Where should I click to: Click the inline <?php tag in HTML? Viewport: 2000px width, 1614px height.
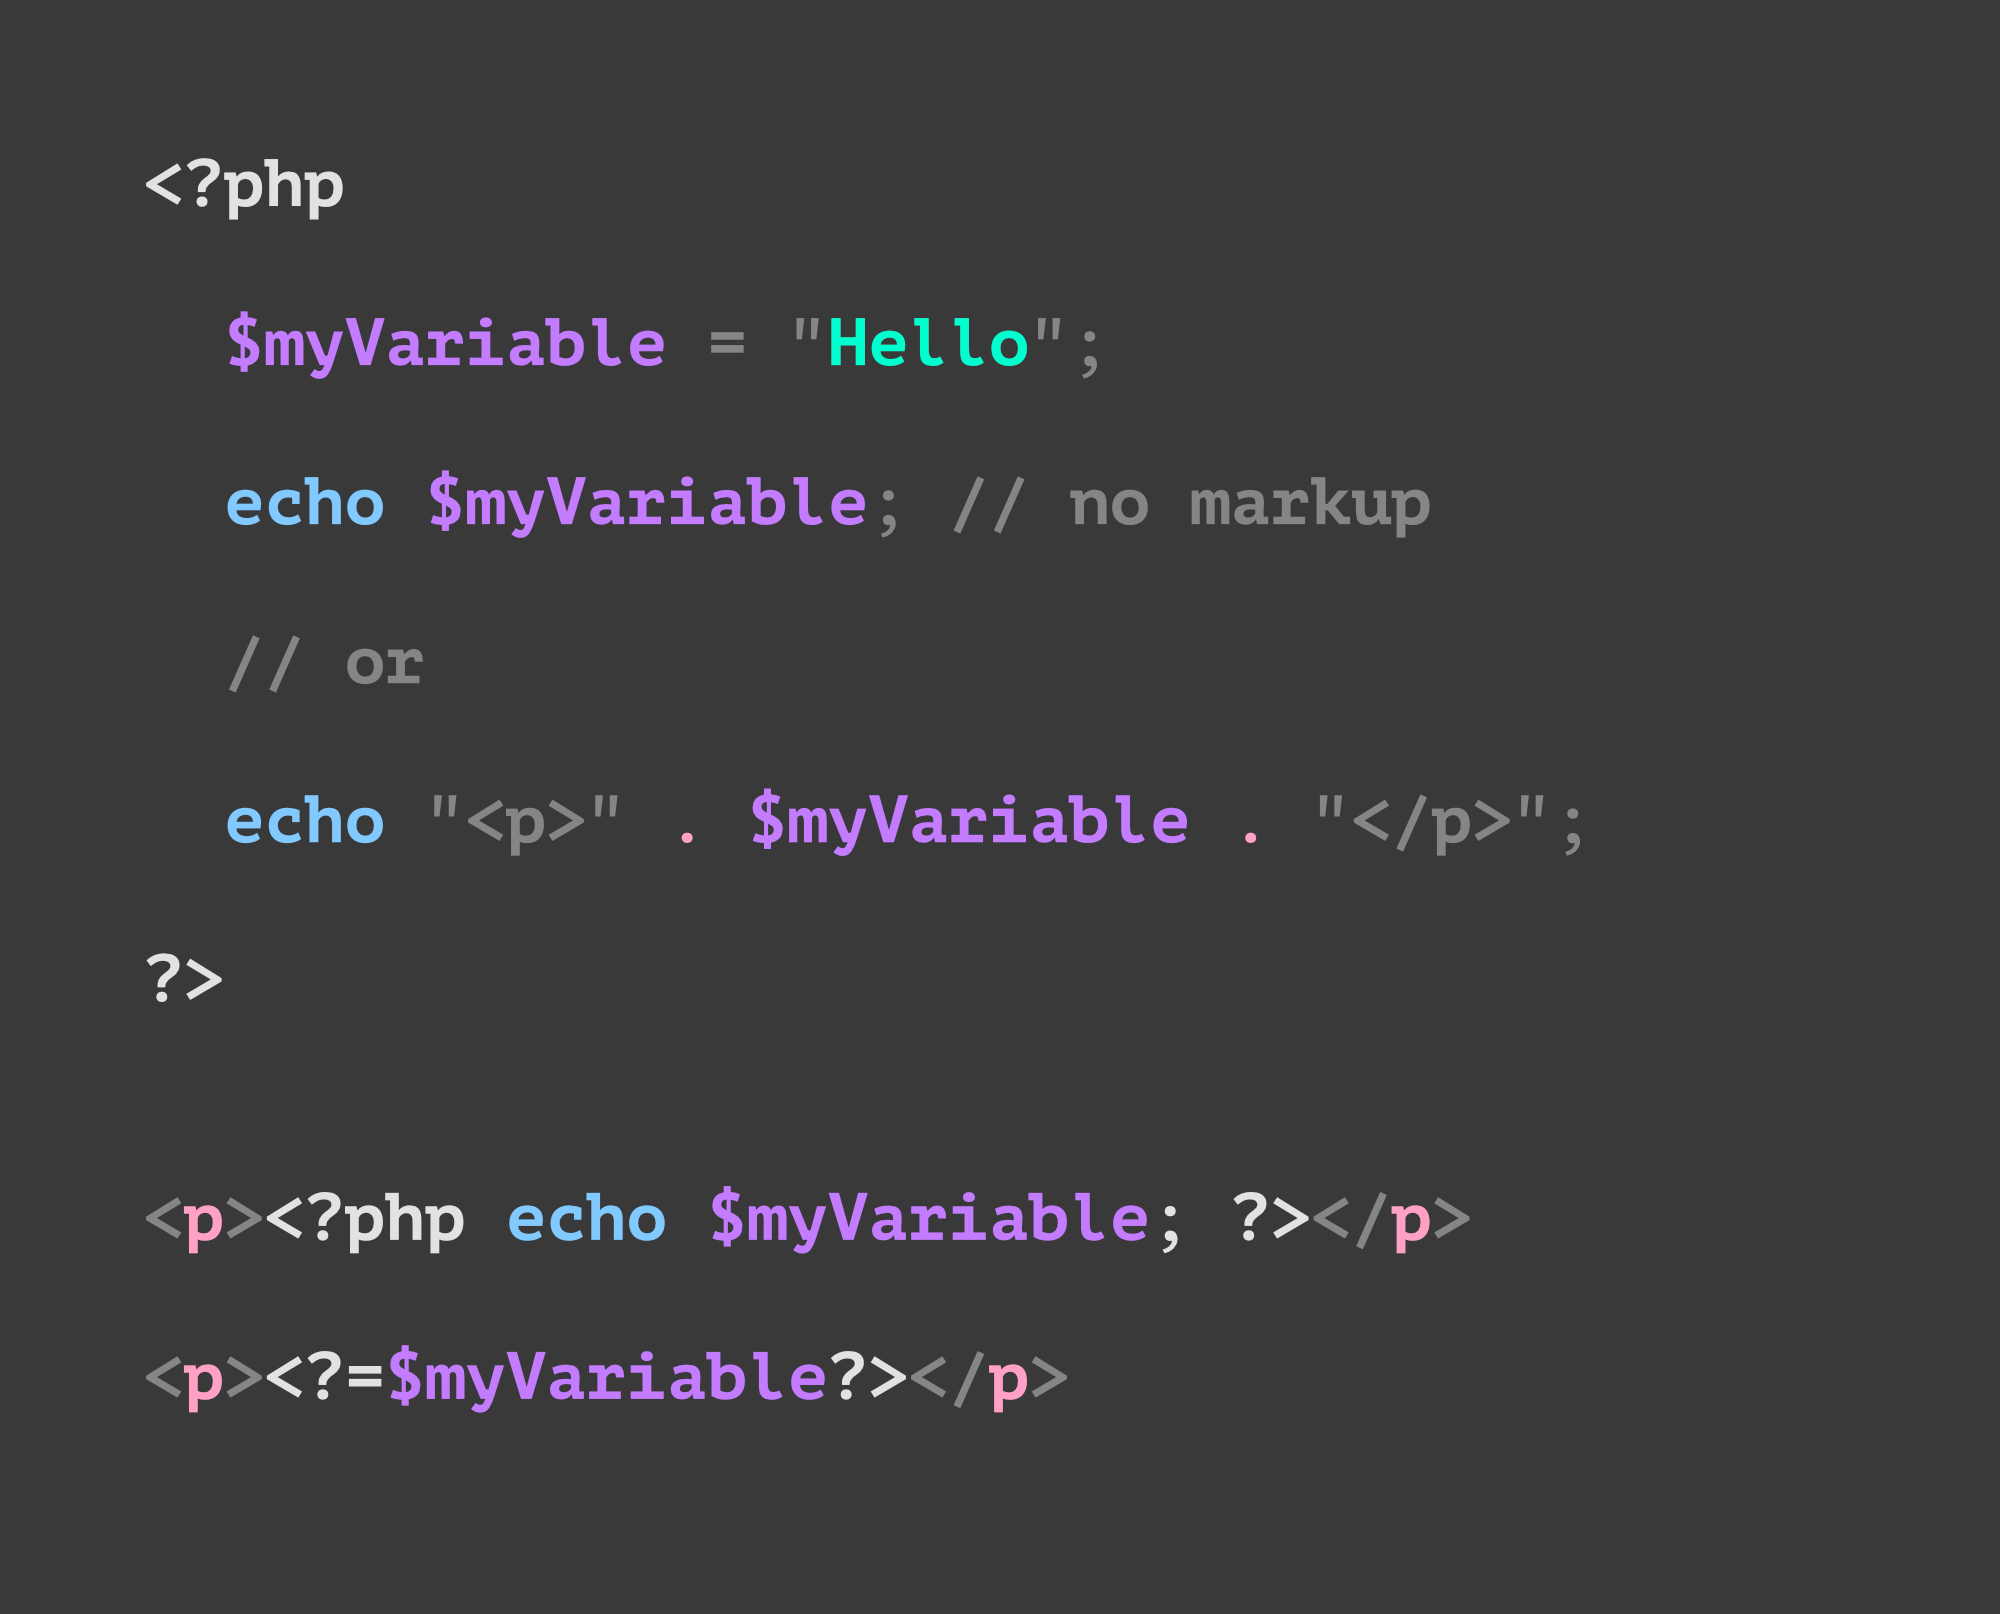tap(366, 1221)
